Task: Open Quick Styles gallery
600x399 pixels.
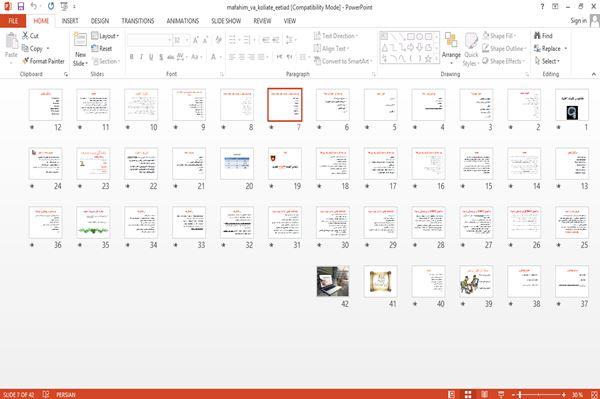Action: tap(471, 50)
